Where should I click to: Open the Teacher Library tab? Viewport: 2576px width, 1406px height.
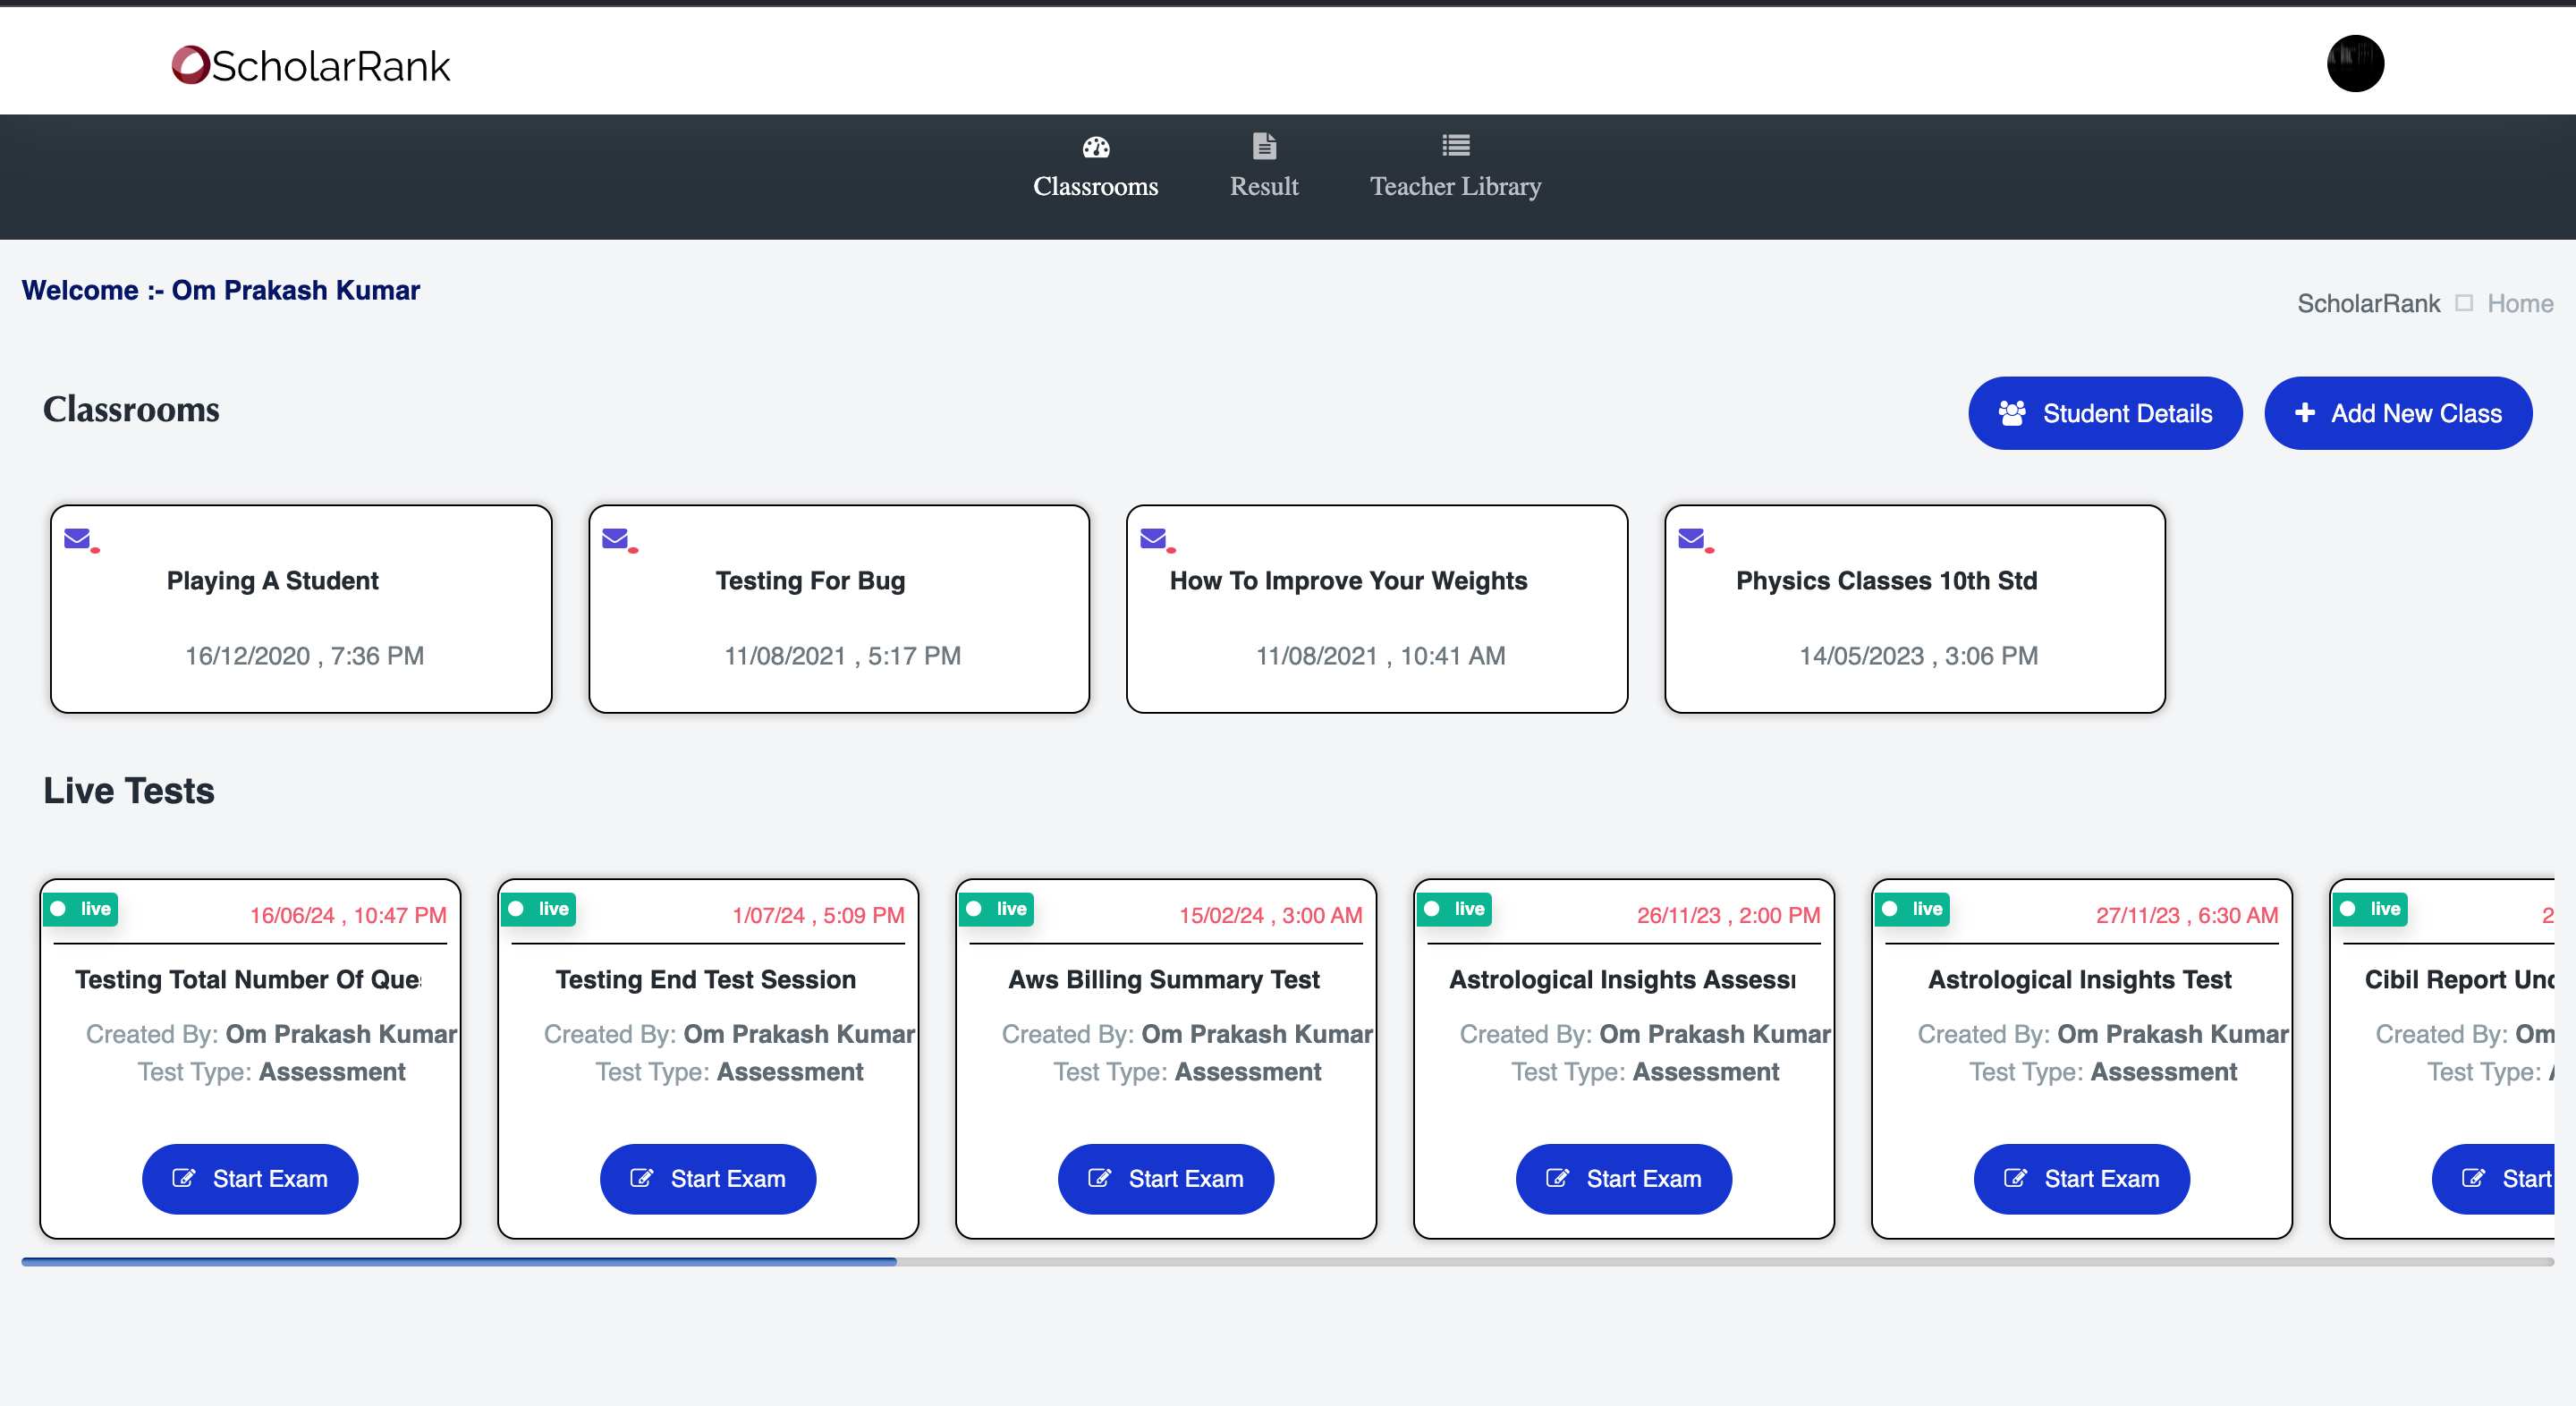[1455, 186]
